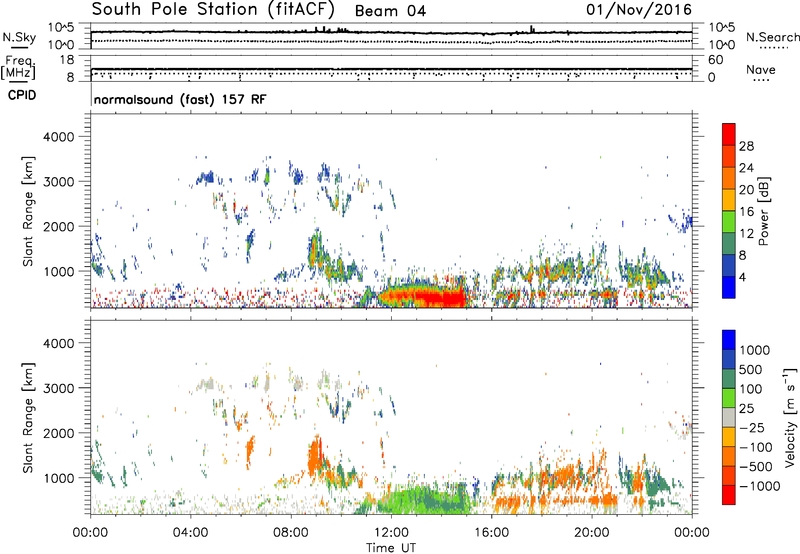Image resolution: width=800 pixels, height=554 pixels.
Task: Click the "4000" tick on power panel
Action: click(58, 137)
